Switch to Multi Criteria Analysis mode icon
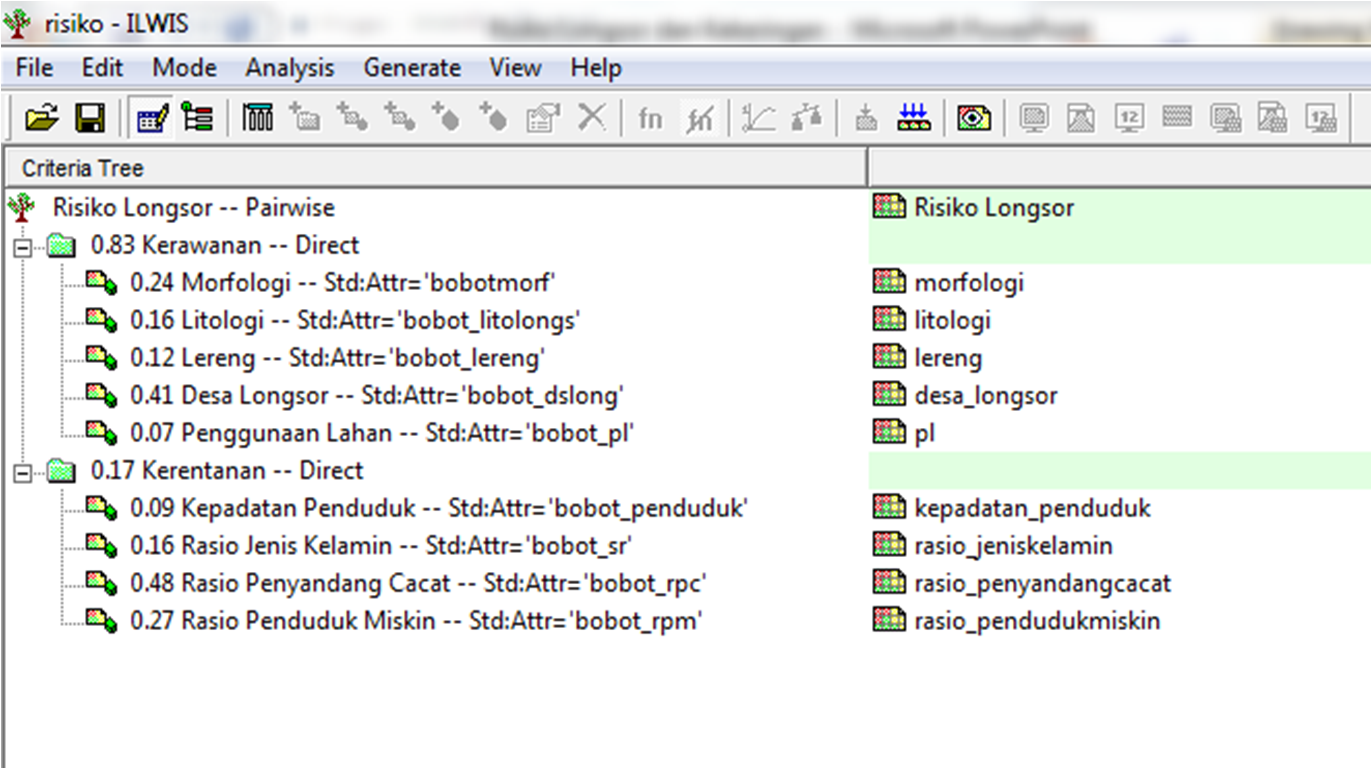Image resolution: width=1372 pixels, height=769 pixels. 197,119
